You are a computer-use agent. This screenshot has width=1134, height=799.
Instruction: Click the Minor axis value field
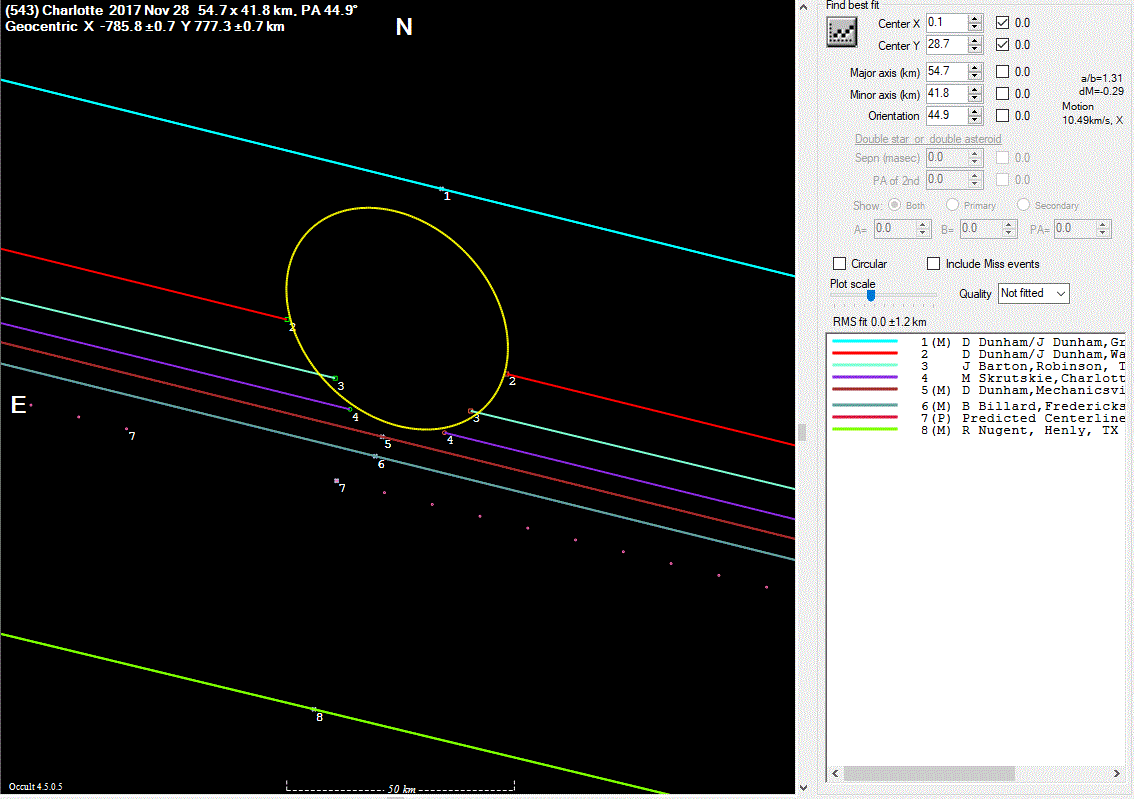[x=946, y=94]
